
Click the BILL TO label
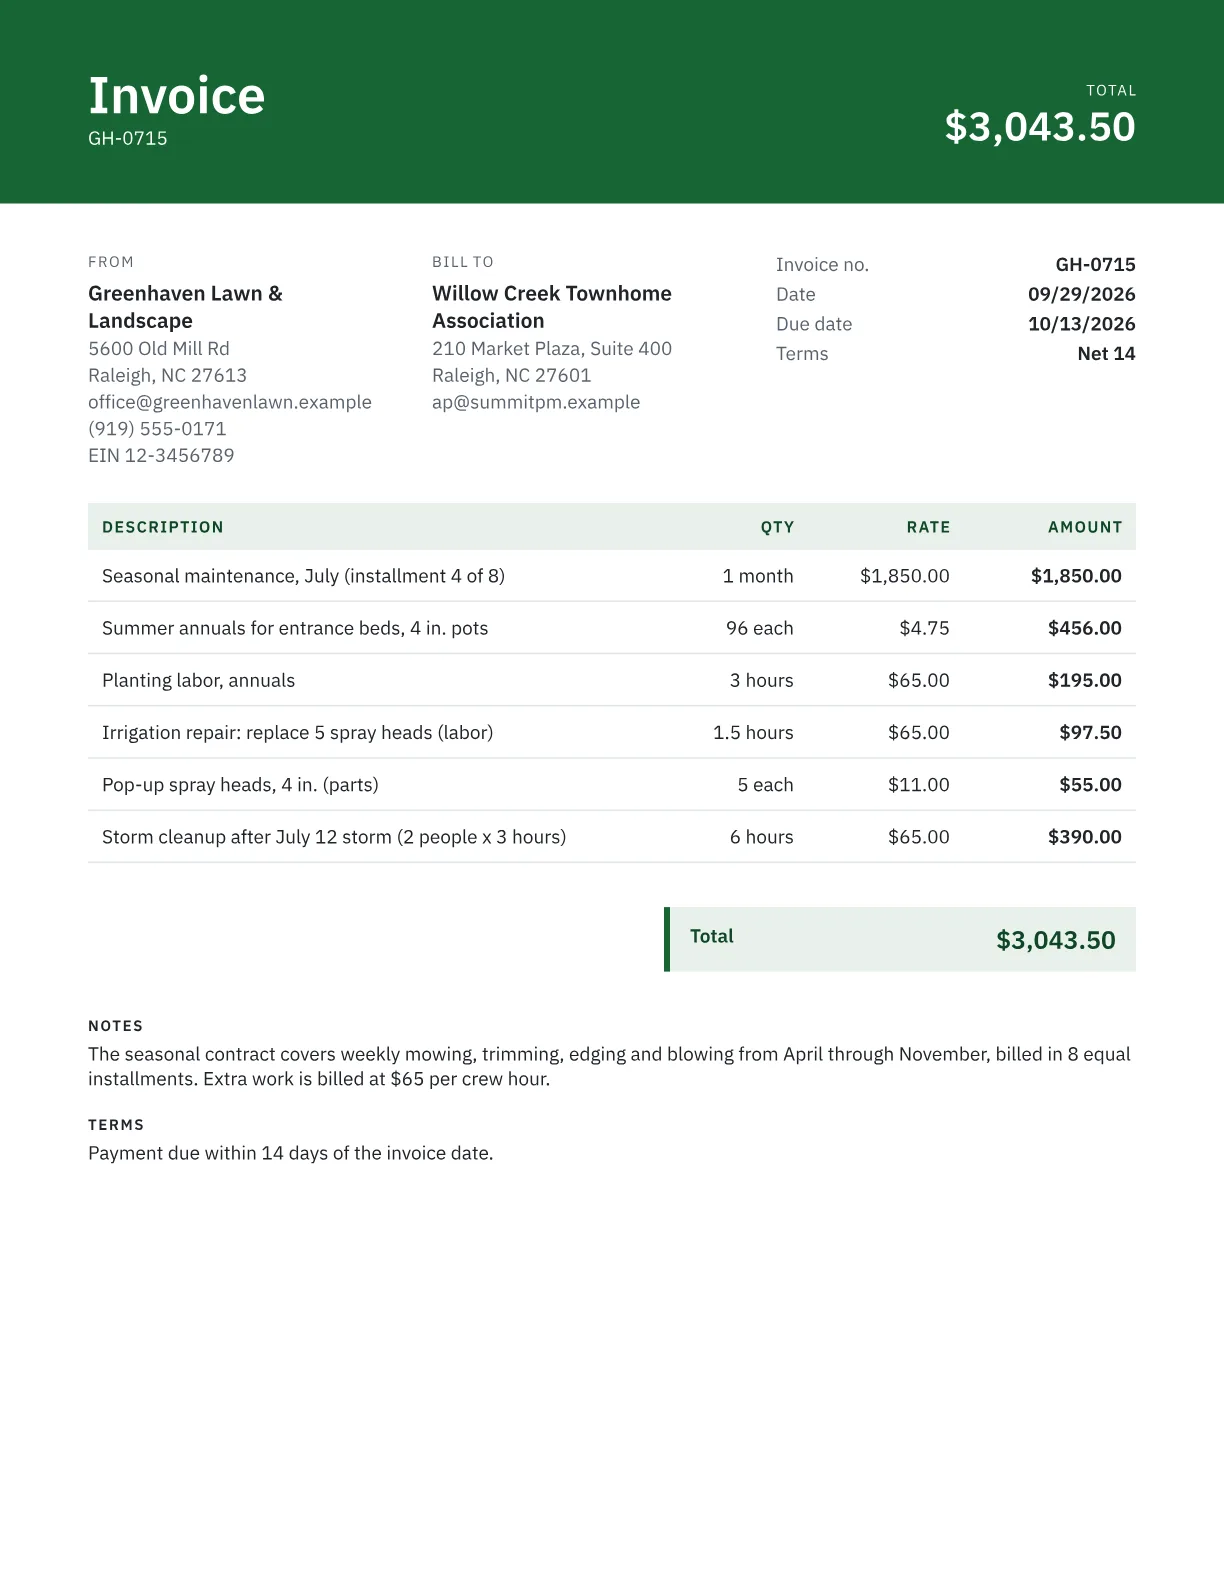[463, 262]
